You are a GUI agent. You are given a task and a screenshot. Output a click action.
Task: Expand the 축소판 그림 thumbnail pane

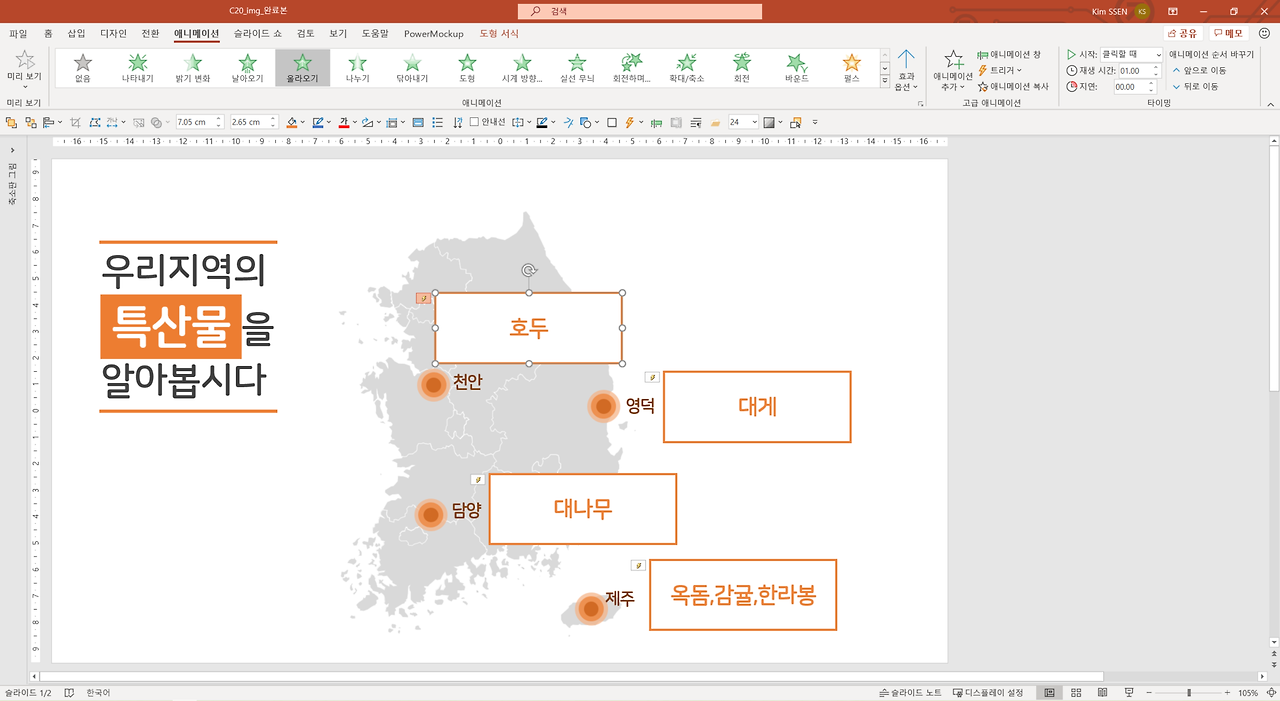point(12,150)
